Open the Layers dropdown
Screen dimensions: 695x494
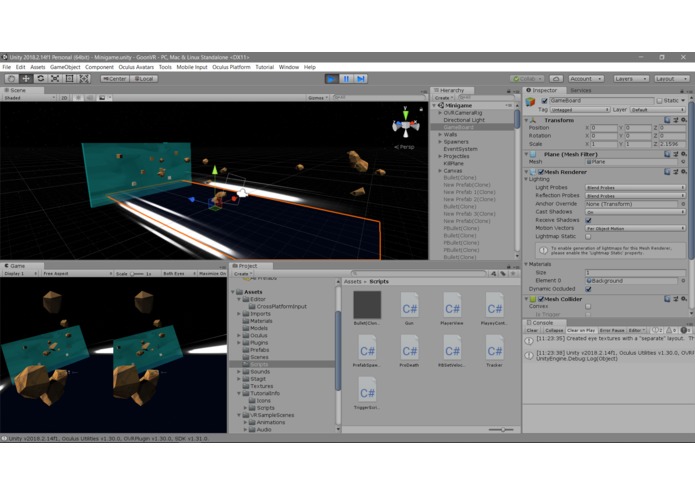point(631,79)
